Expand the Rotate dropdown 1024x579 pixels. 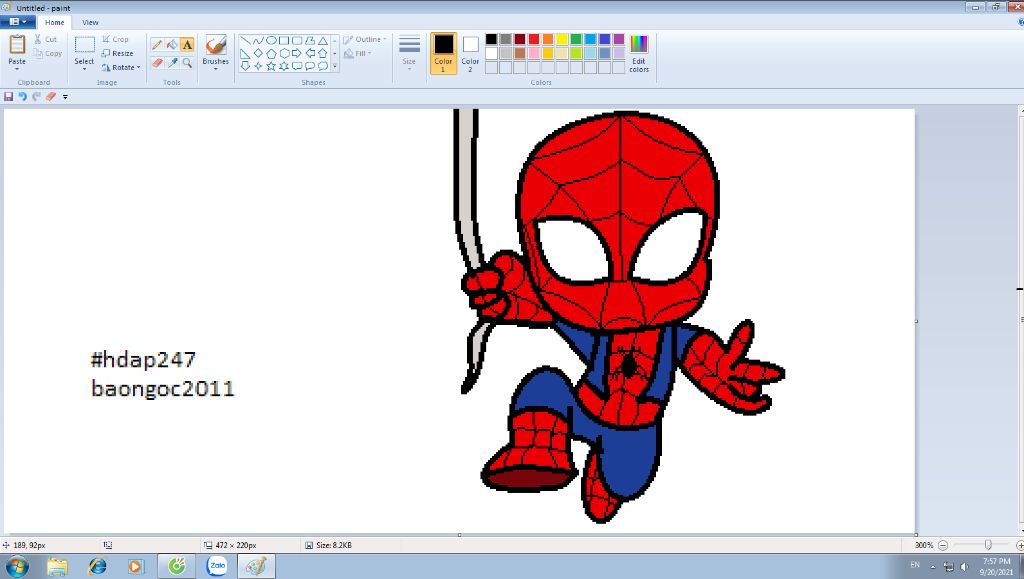tap(121, 67)
